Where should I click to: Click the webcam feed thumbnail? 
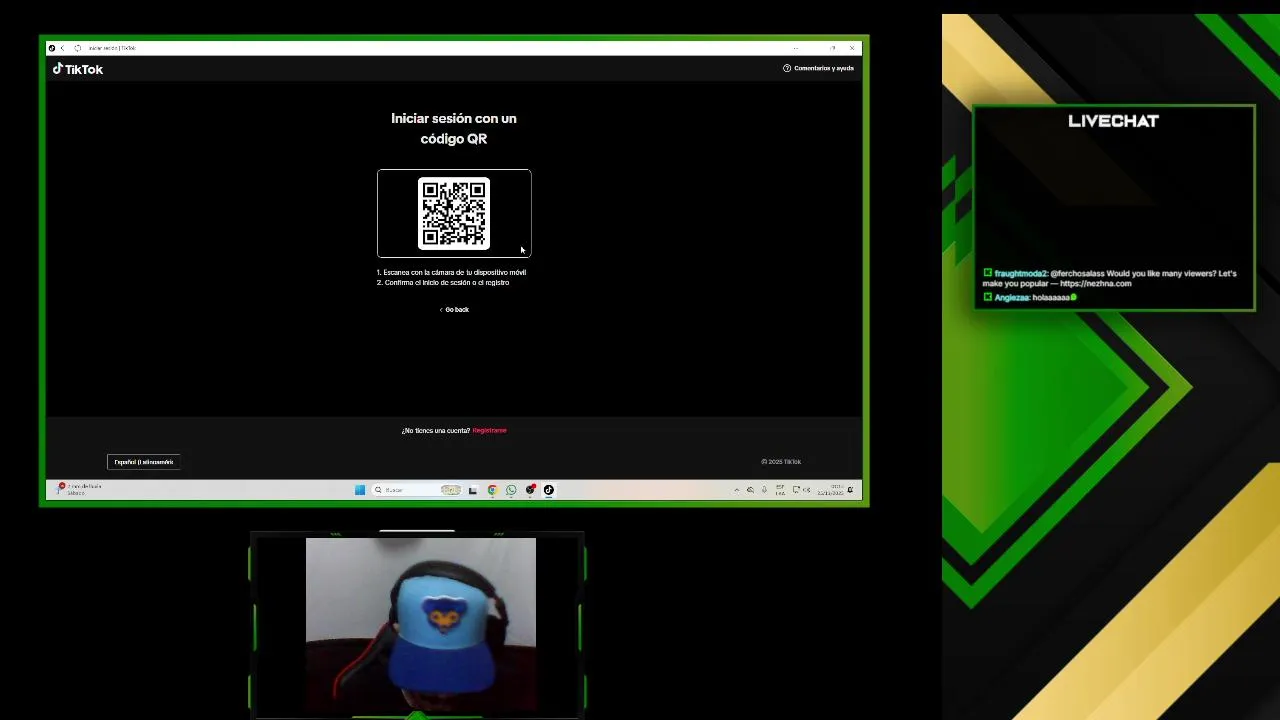[421, 626]
